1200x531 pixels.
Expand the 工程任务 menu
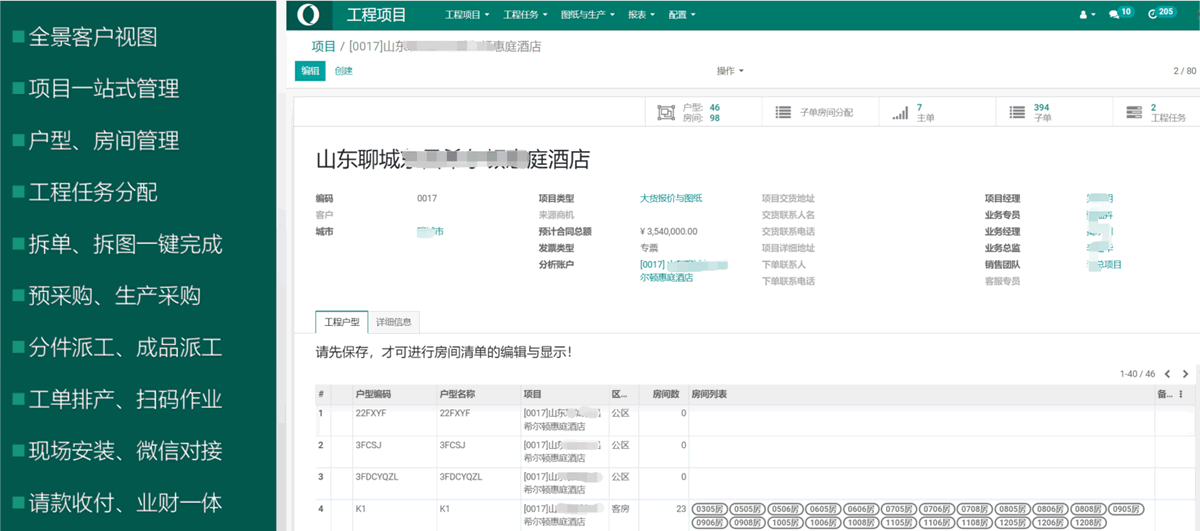point(525,15)
